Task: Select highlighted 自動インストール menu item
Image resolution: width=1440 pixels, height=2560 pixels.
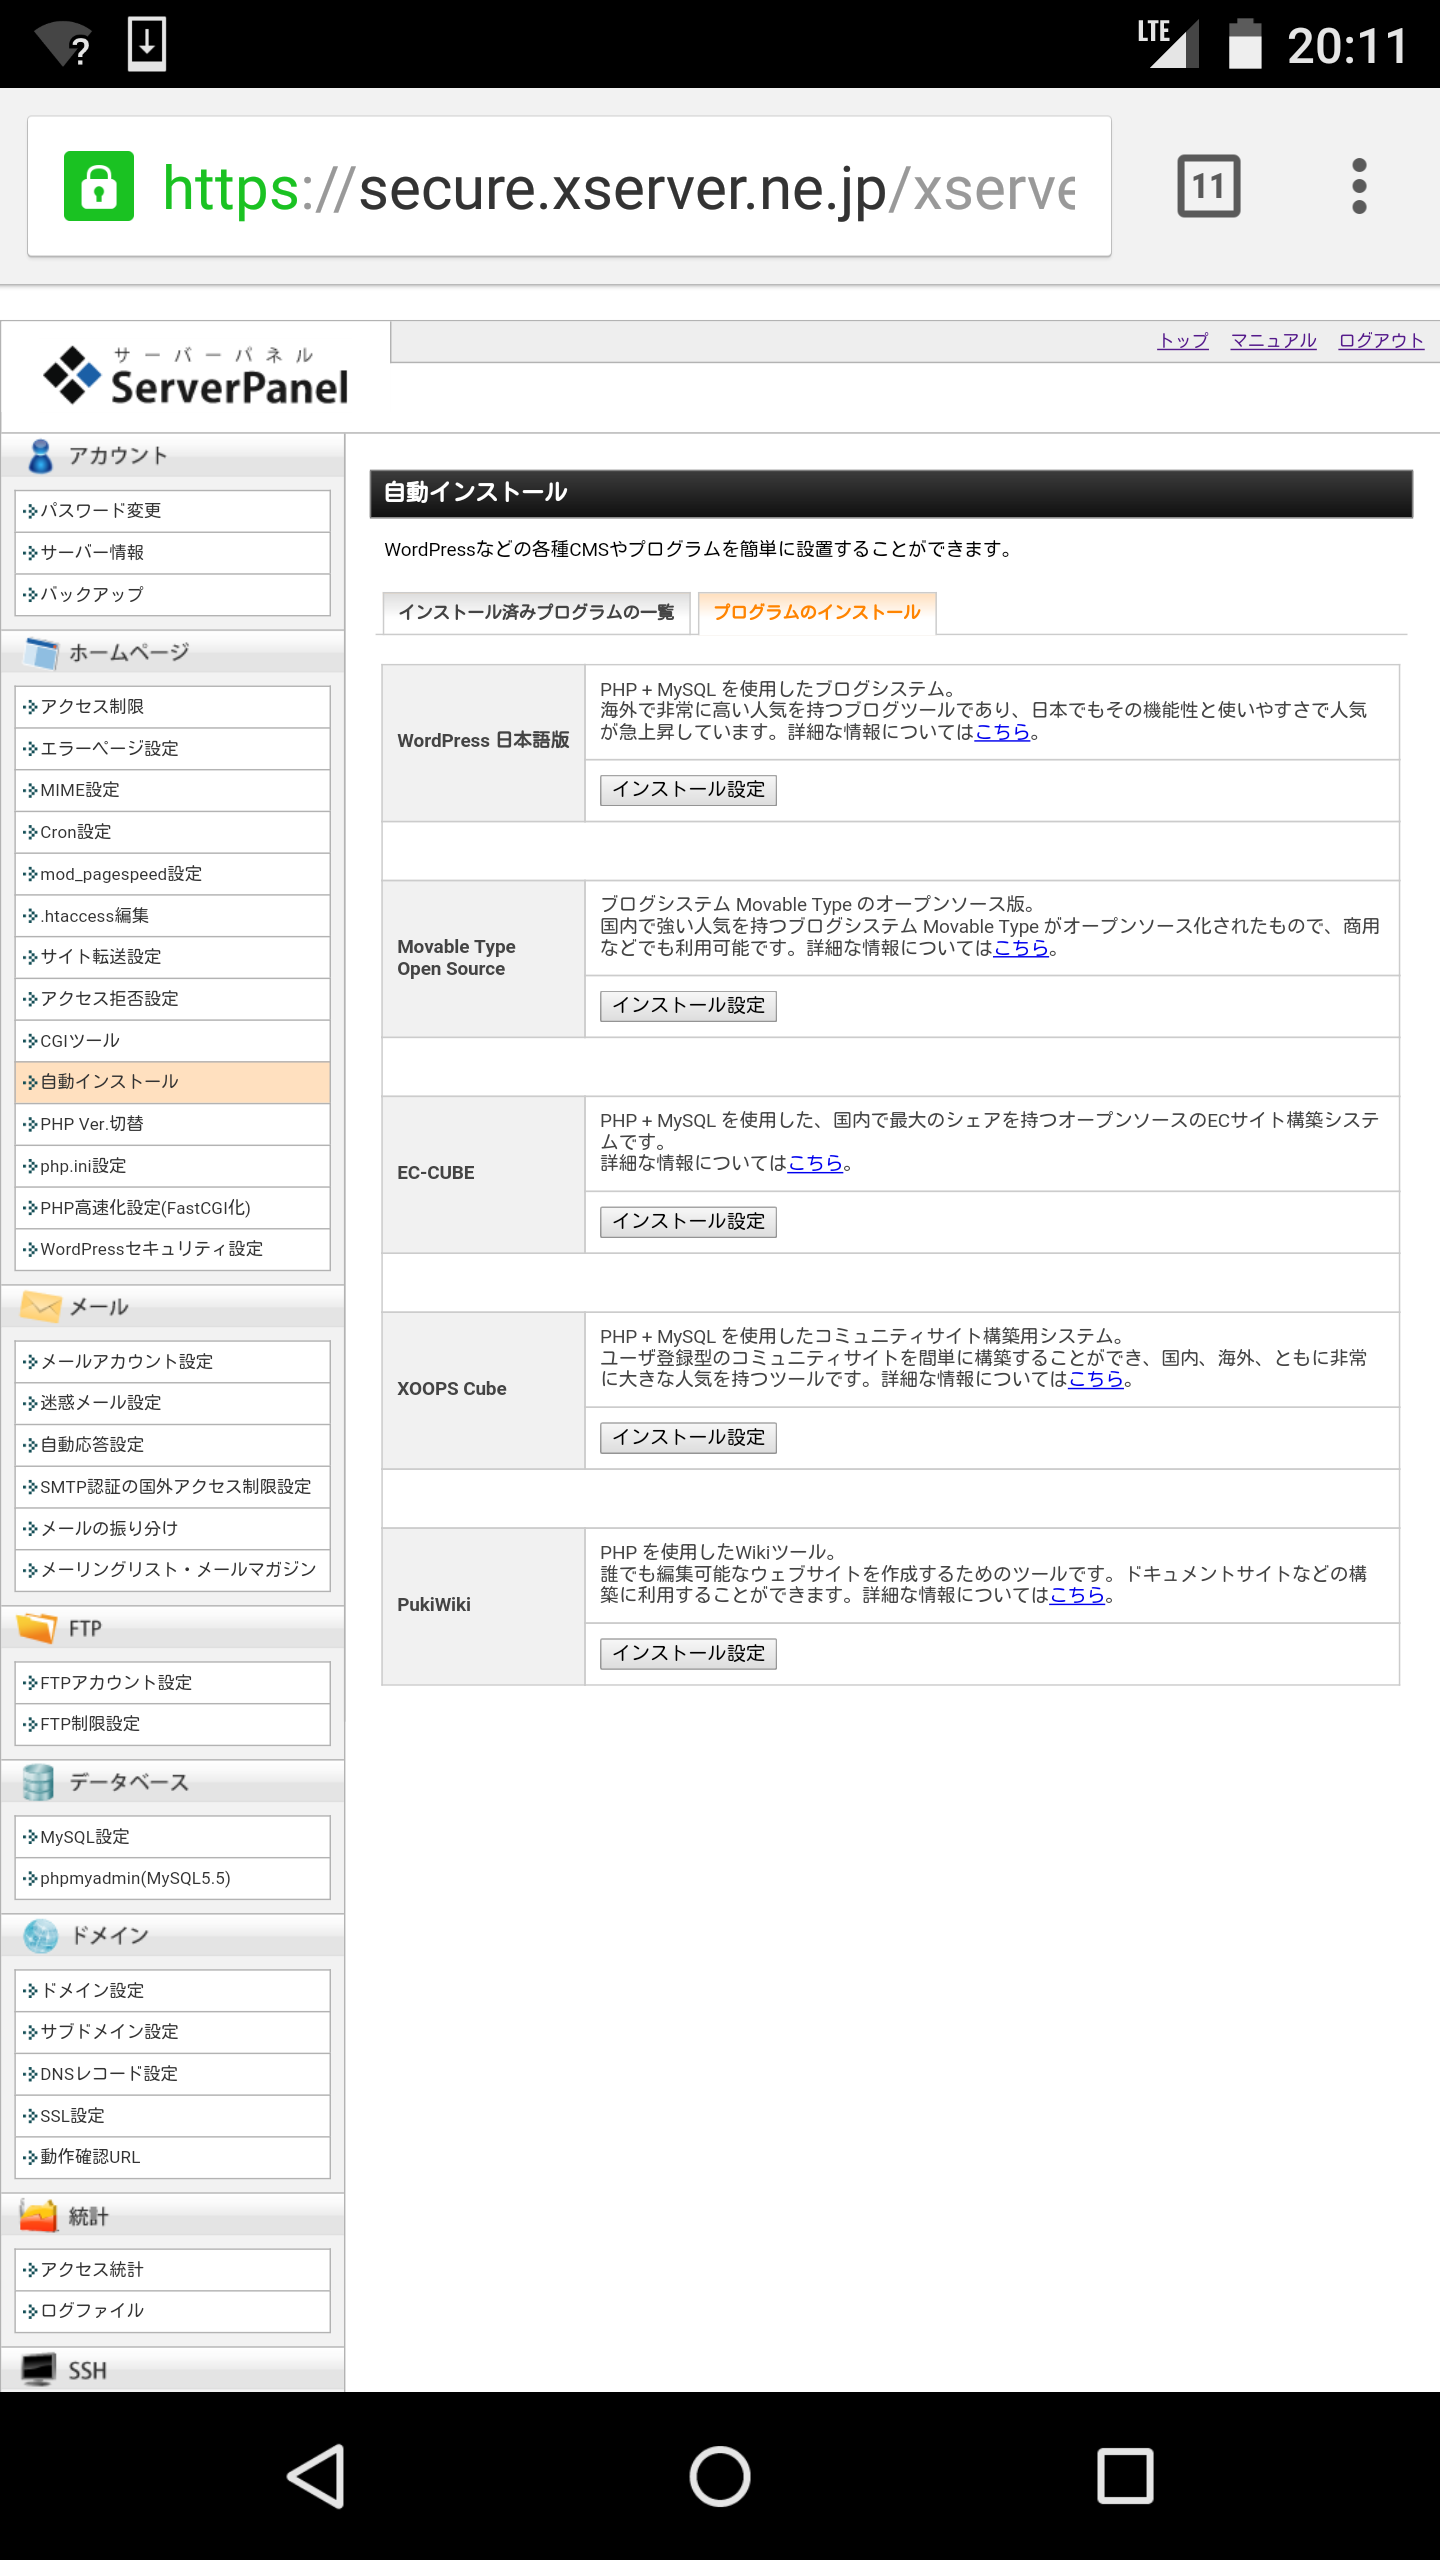Action: click(x=173, y=1082)
